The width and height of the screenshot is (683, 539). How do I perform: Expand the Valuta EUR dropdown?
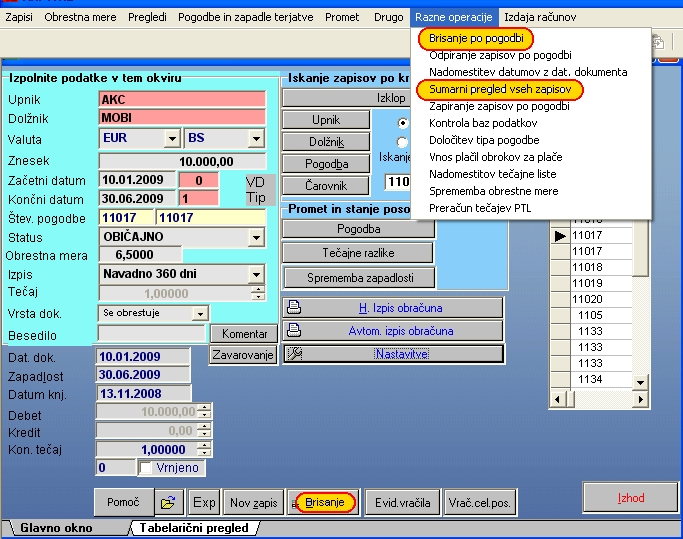click(170, 139)
